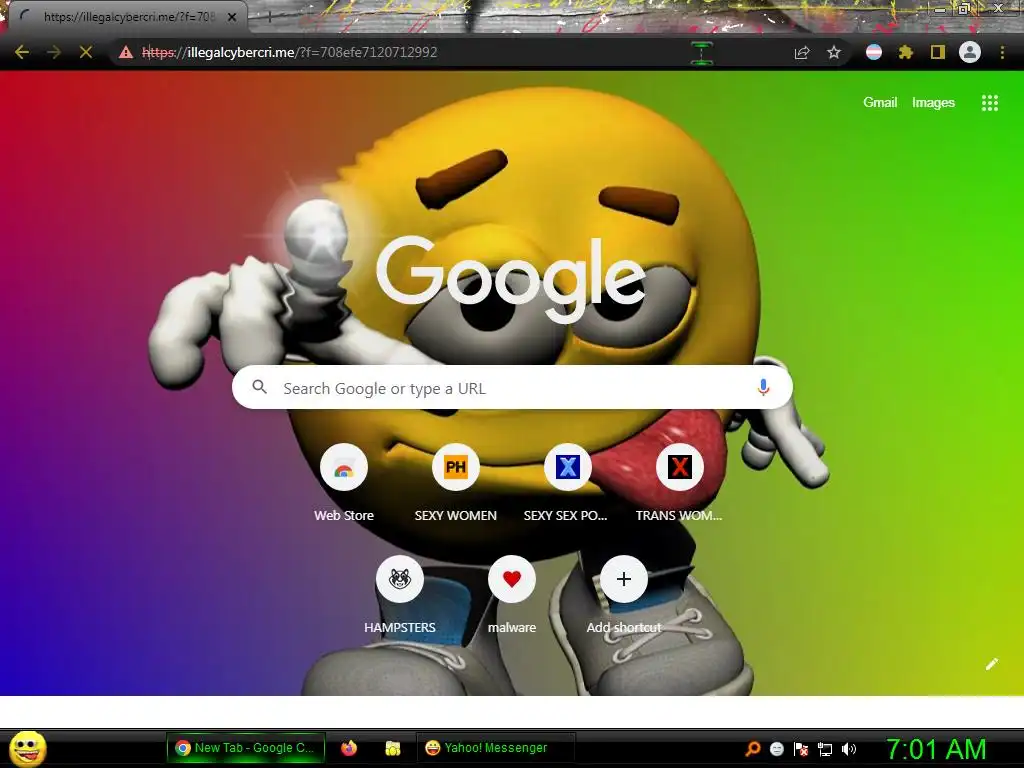
Task: Stop loading the page with X button
Action: pyautogui.click(x=86, y=52)
